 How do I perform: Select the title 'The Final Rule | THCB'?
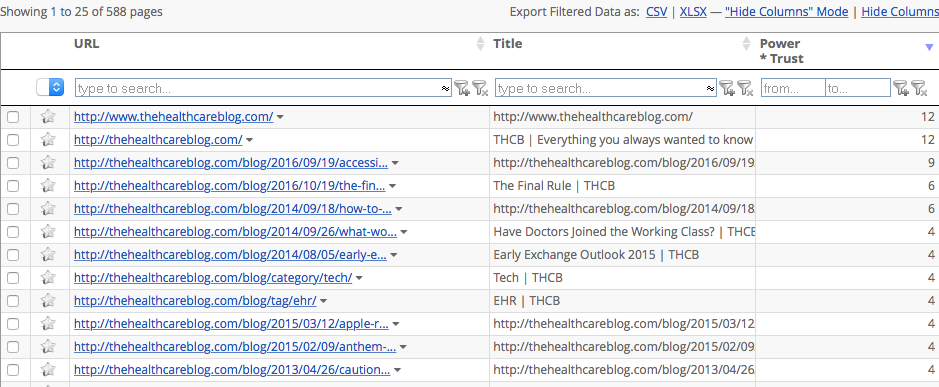(x=554, y=186)
